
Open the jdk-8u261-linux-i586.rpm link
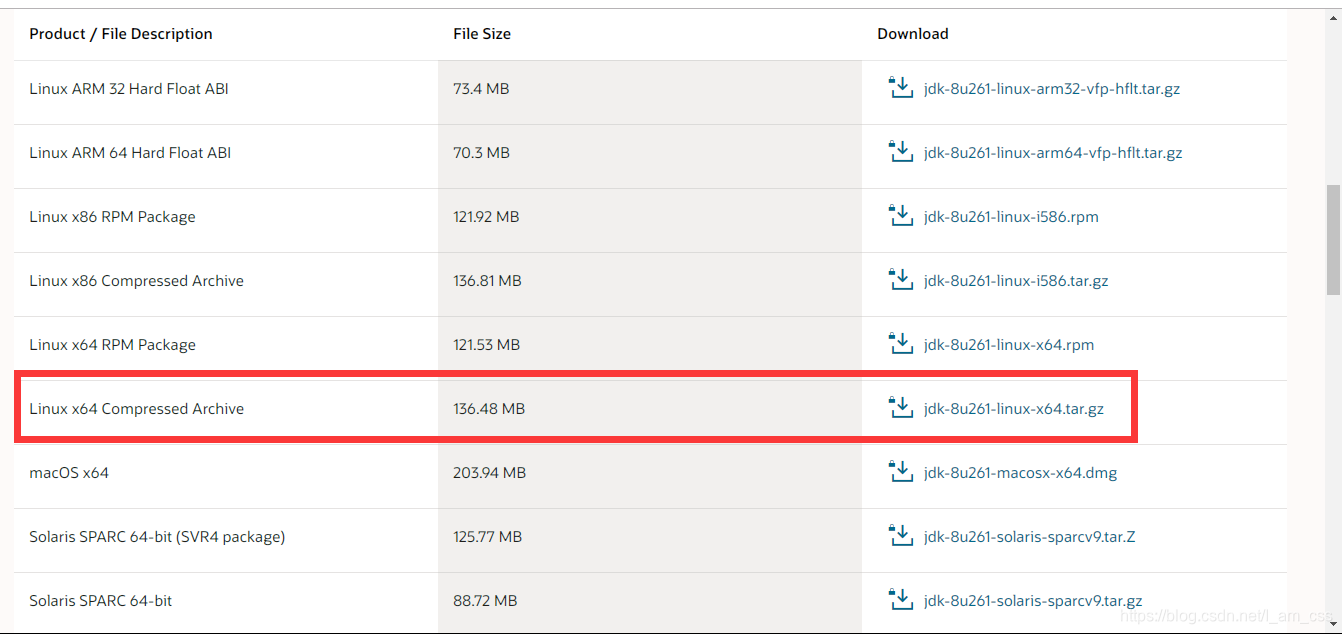(1011, 217)
